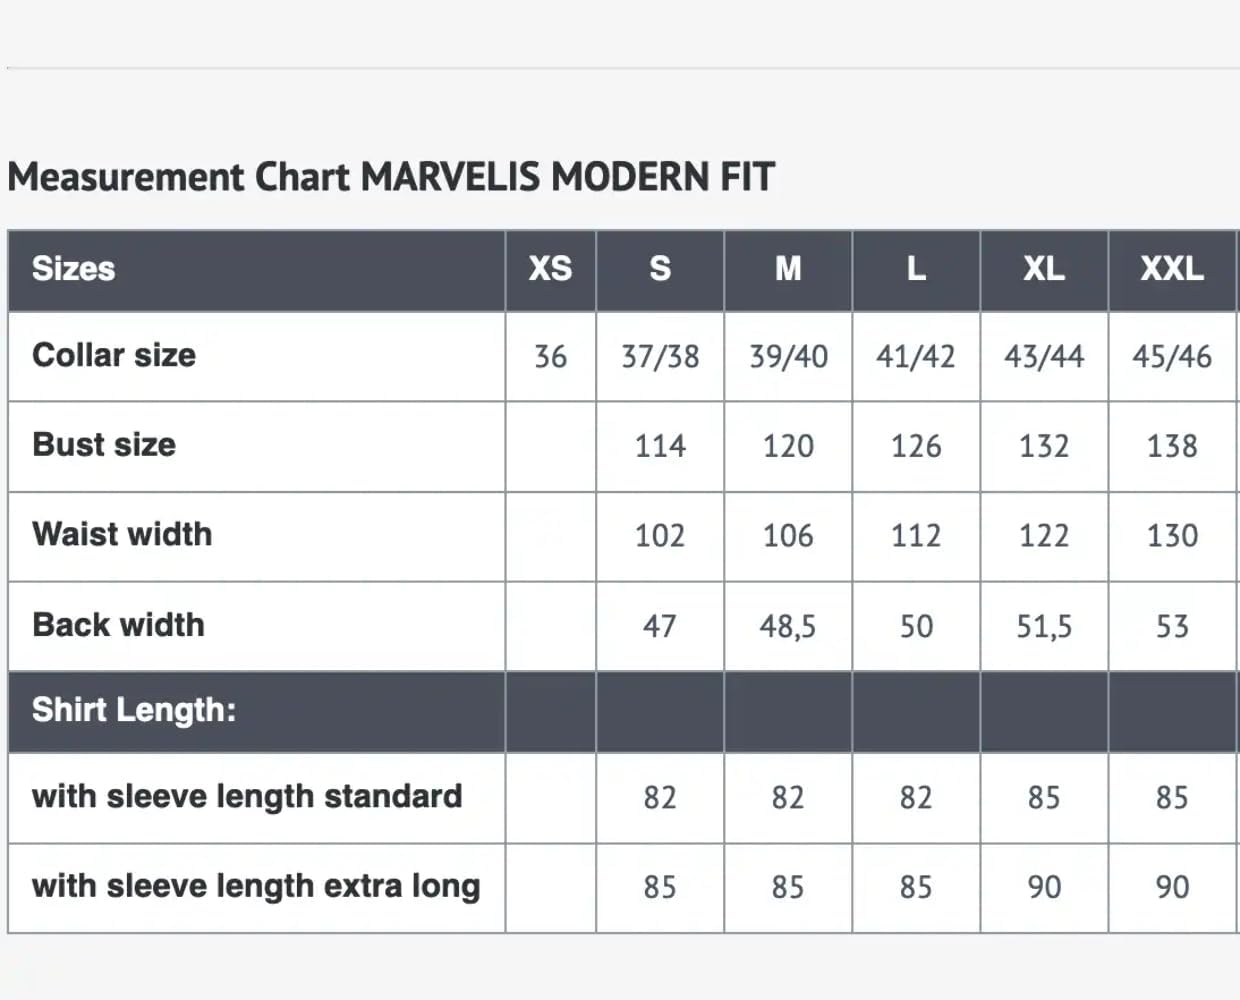Select waist width value 122

click(x=1044, y=536)
